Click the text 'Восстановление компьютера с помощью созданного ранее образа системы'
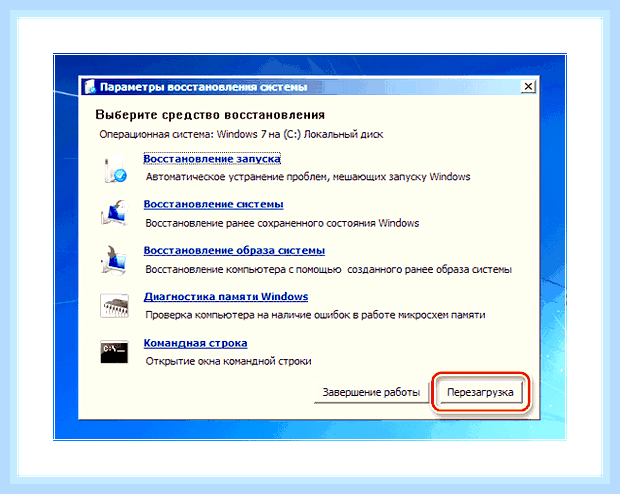 [329, 269]
